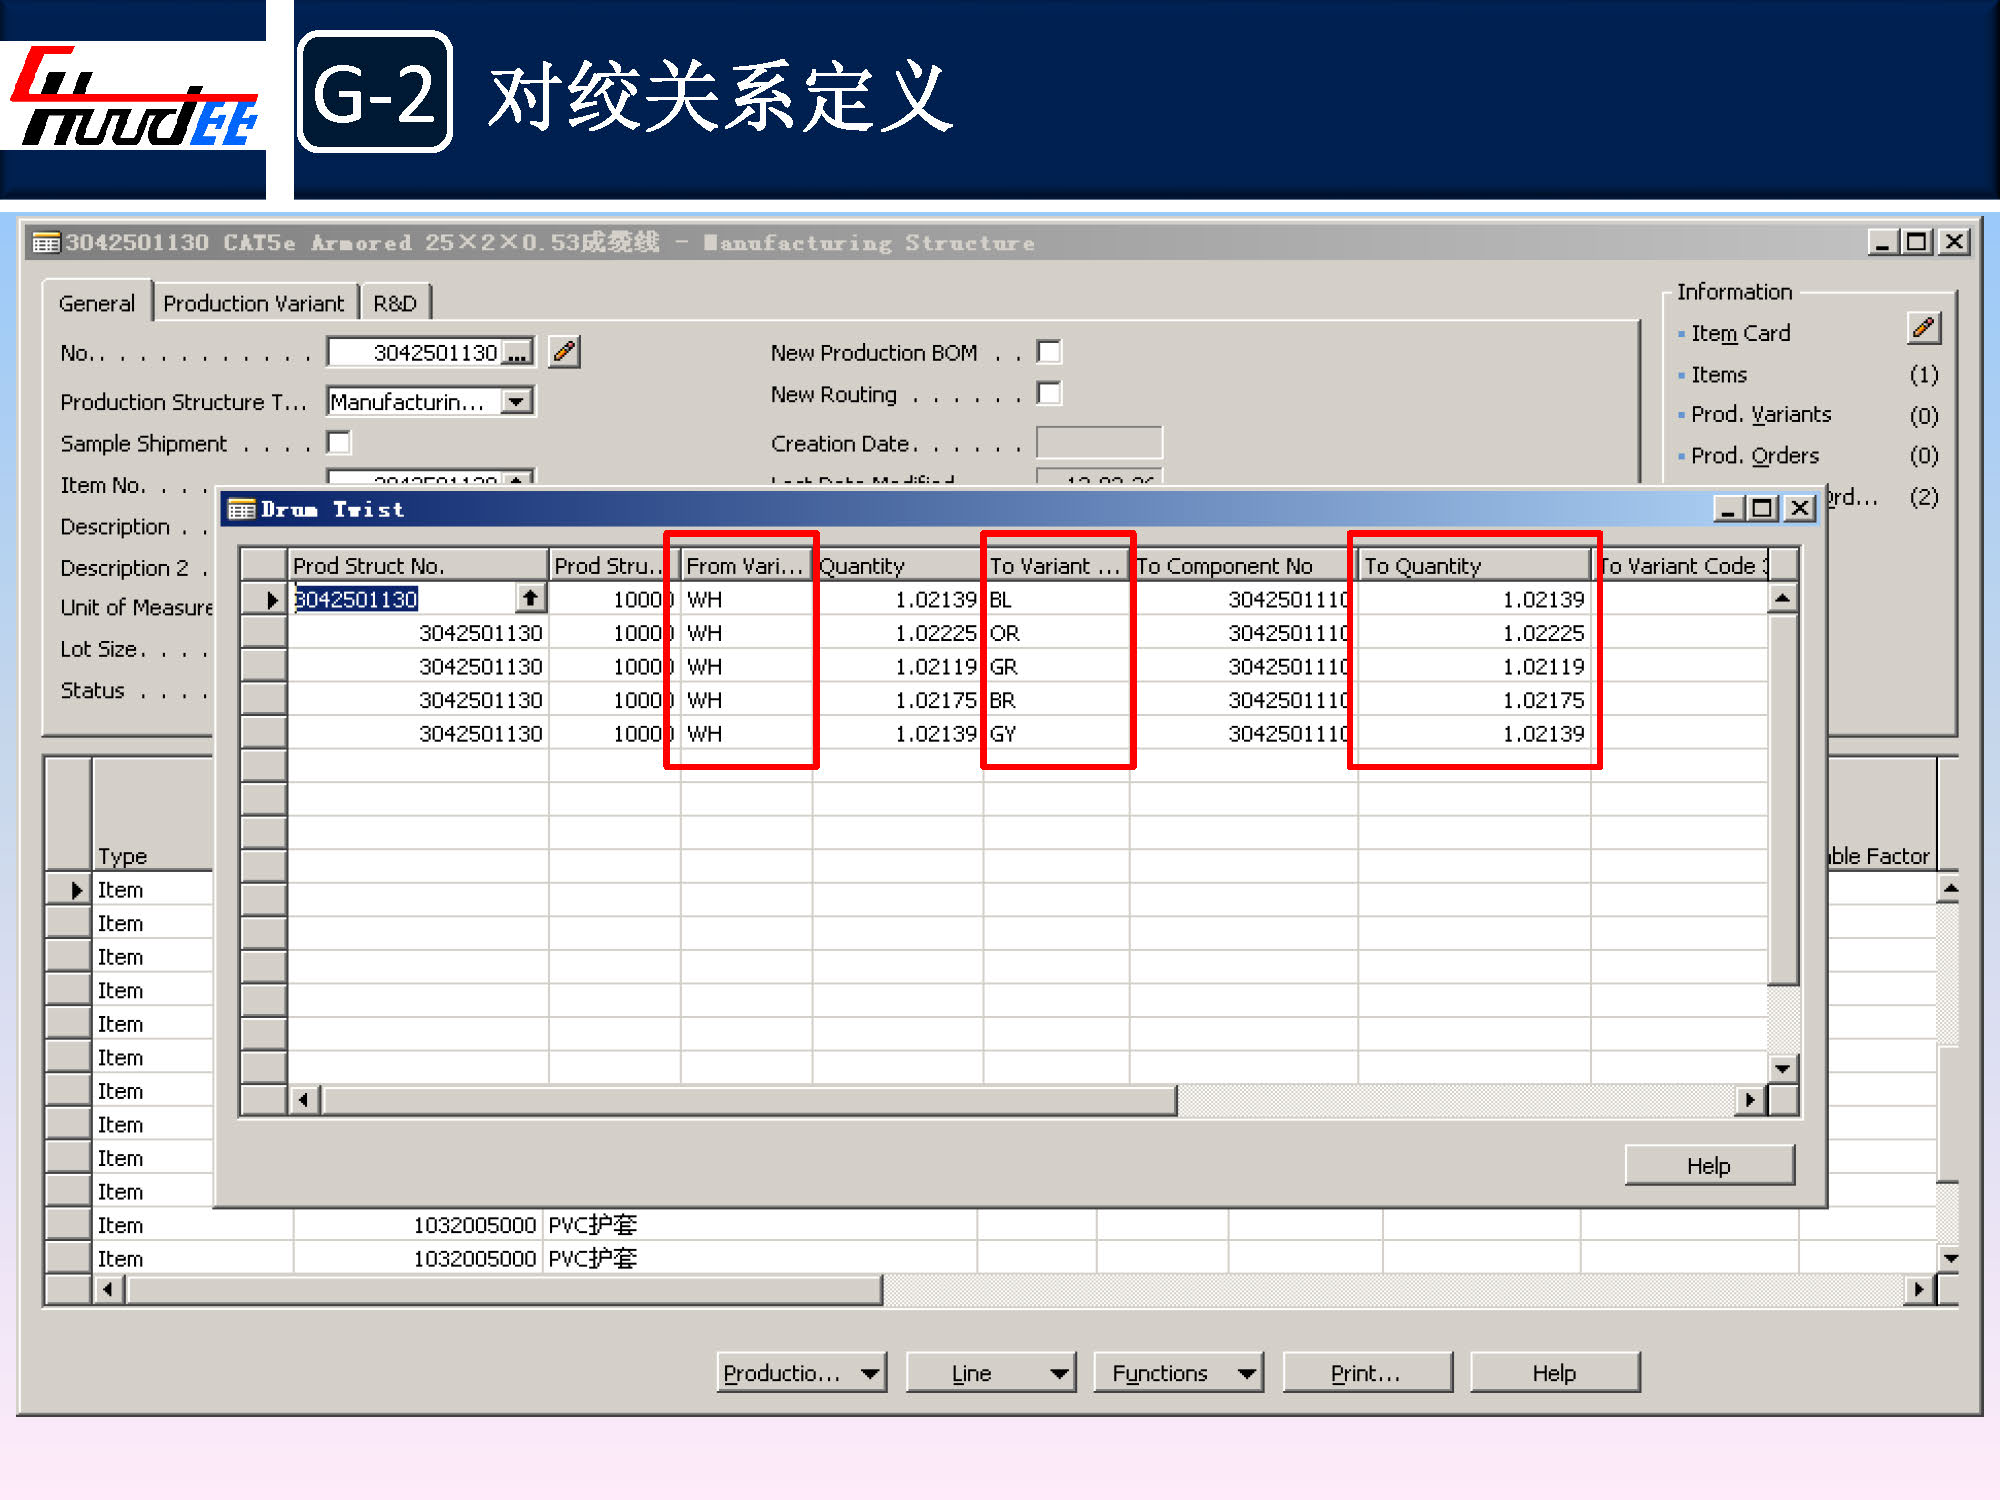
Task: Tick the New Routing checkbox
Action: click(x=1049, y=393)
